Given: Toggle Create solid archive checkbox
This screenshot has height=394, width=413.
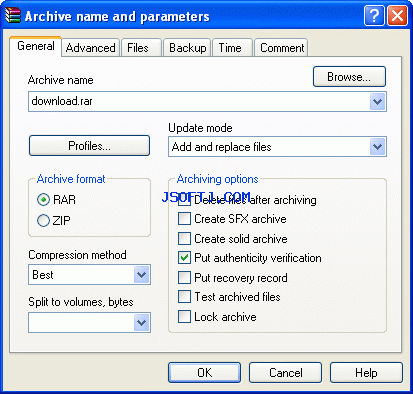Looking at the screenshot, I should coord(184,239).
